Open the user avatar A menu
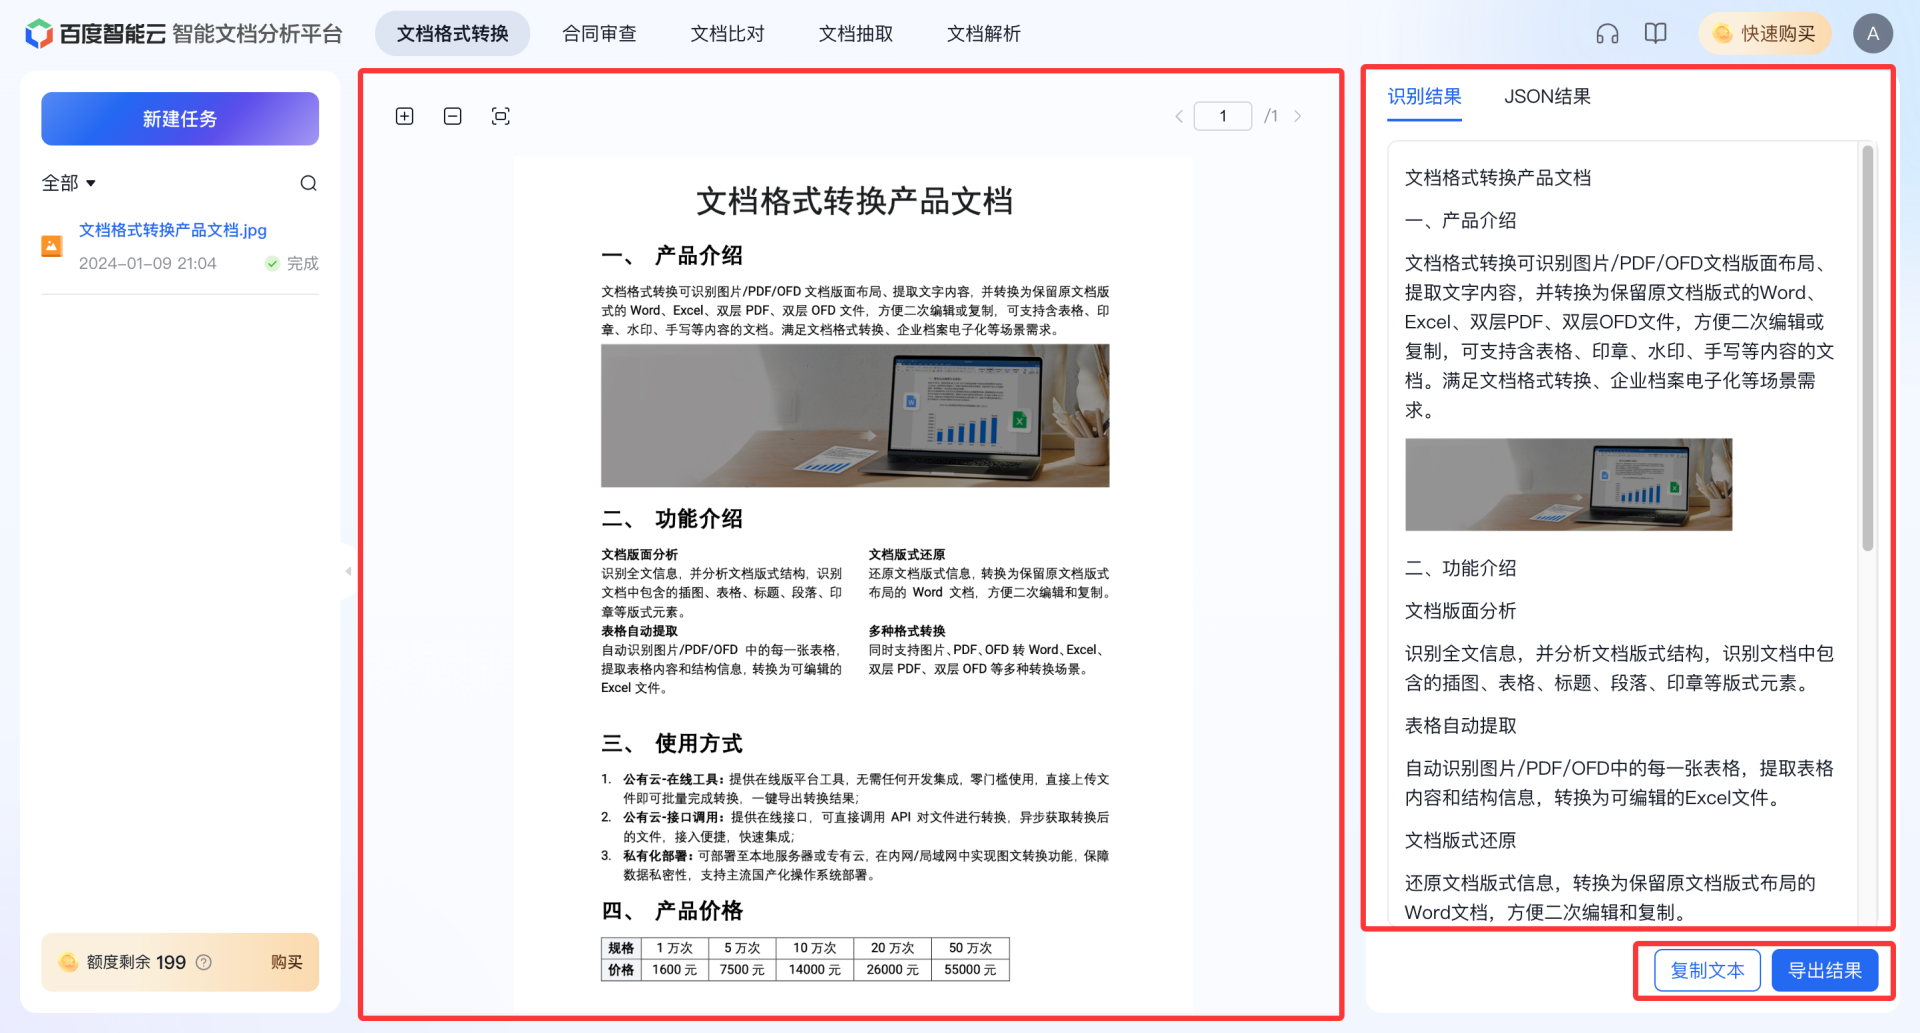This screenshot has width=1920, height=1033. pos(1872,33)
